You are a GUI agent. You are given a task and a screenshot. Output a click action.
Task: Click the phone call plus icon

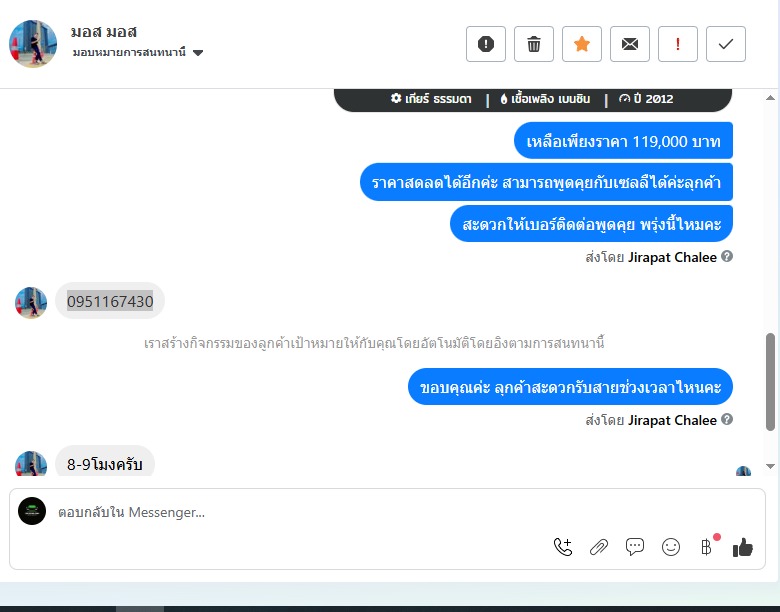pos(563,547)
